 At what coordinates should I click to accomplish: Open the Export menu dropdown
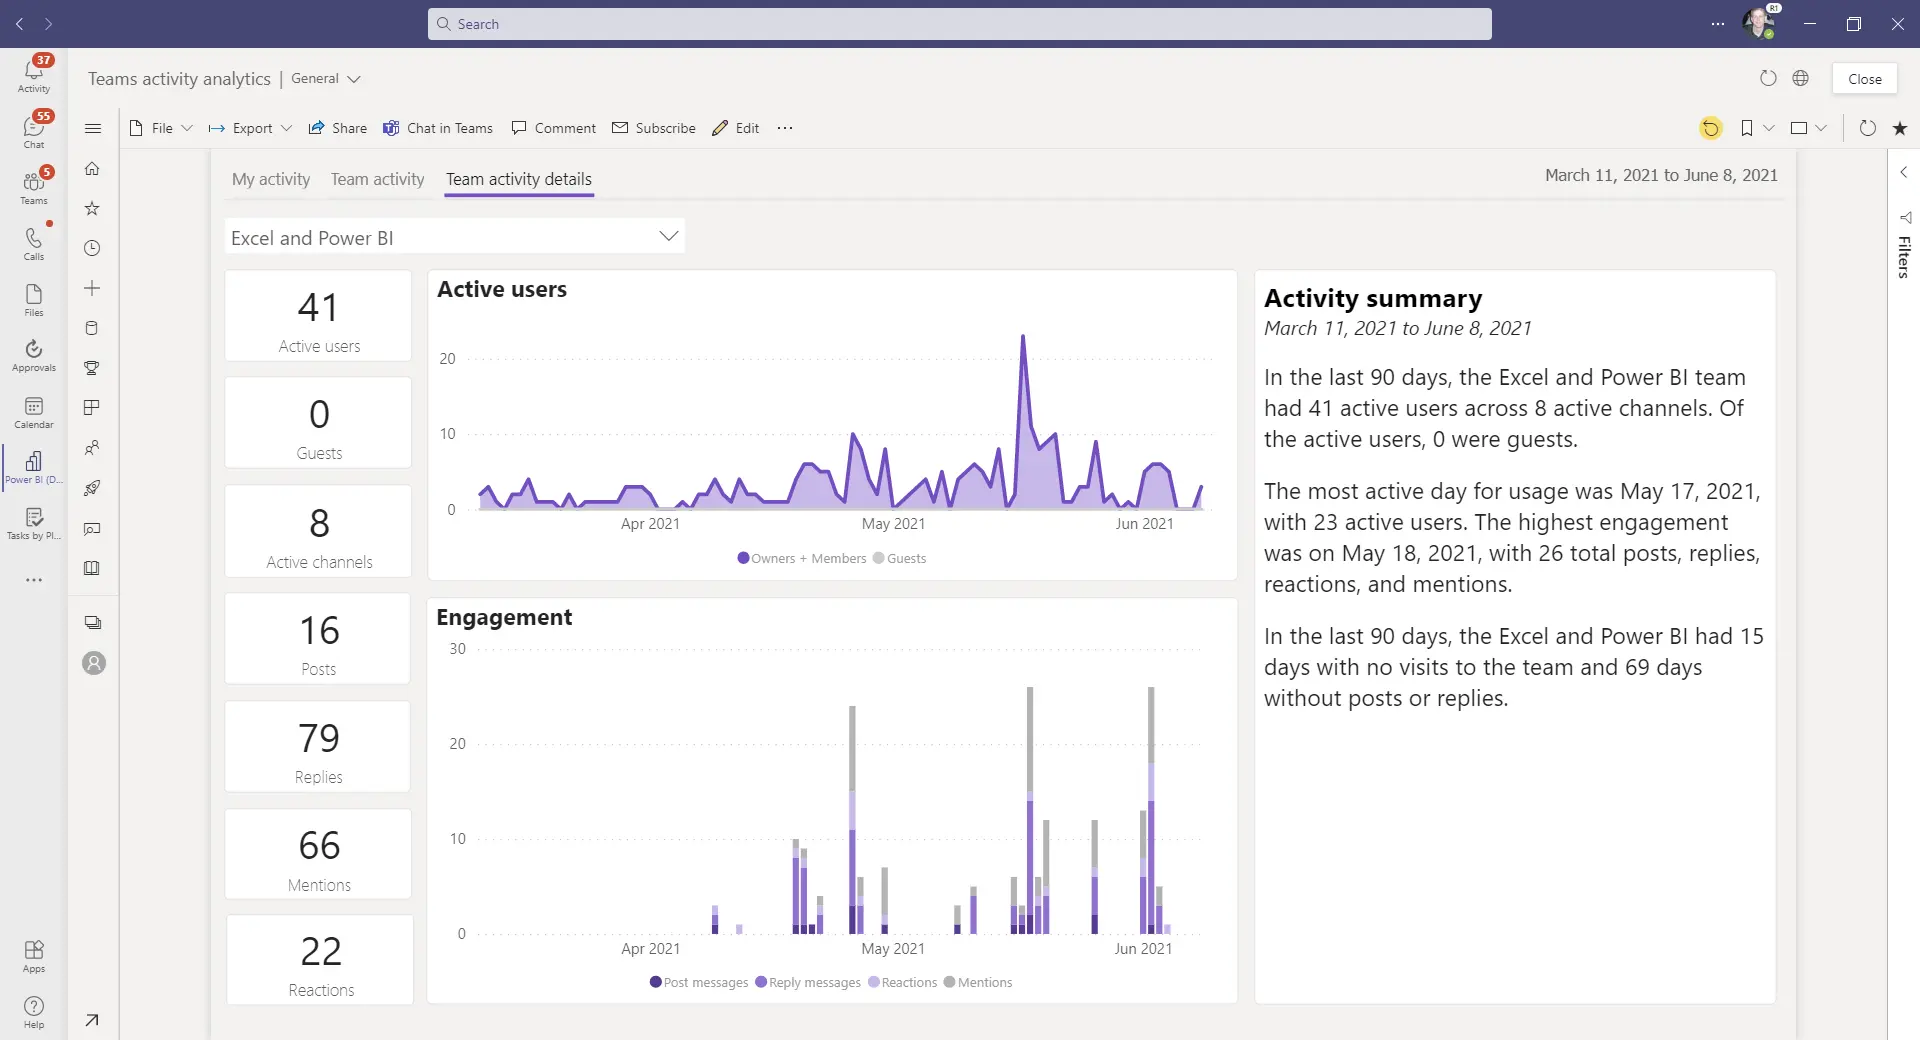click(250, 128)
